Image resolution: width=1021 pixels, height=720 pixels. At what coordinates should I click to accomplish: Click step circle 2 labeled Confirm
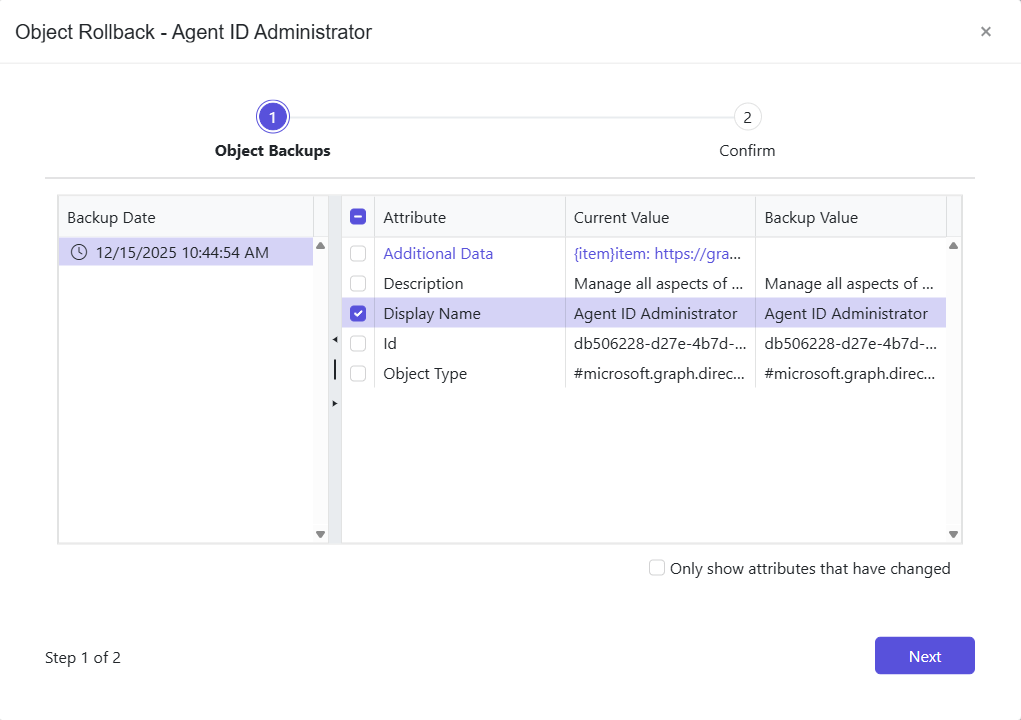point(747,116)
